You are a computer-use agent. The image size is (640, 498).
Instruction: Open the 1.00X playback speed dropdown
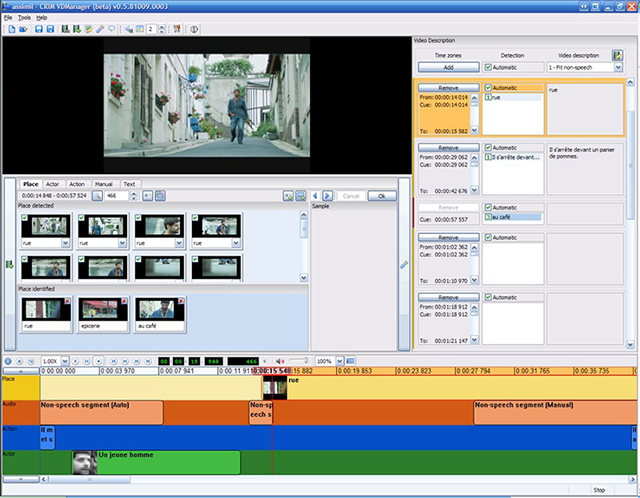click(x=65, y=361)
